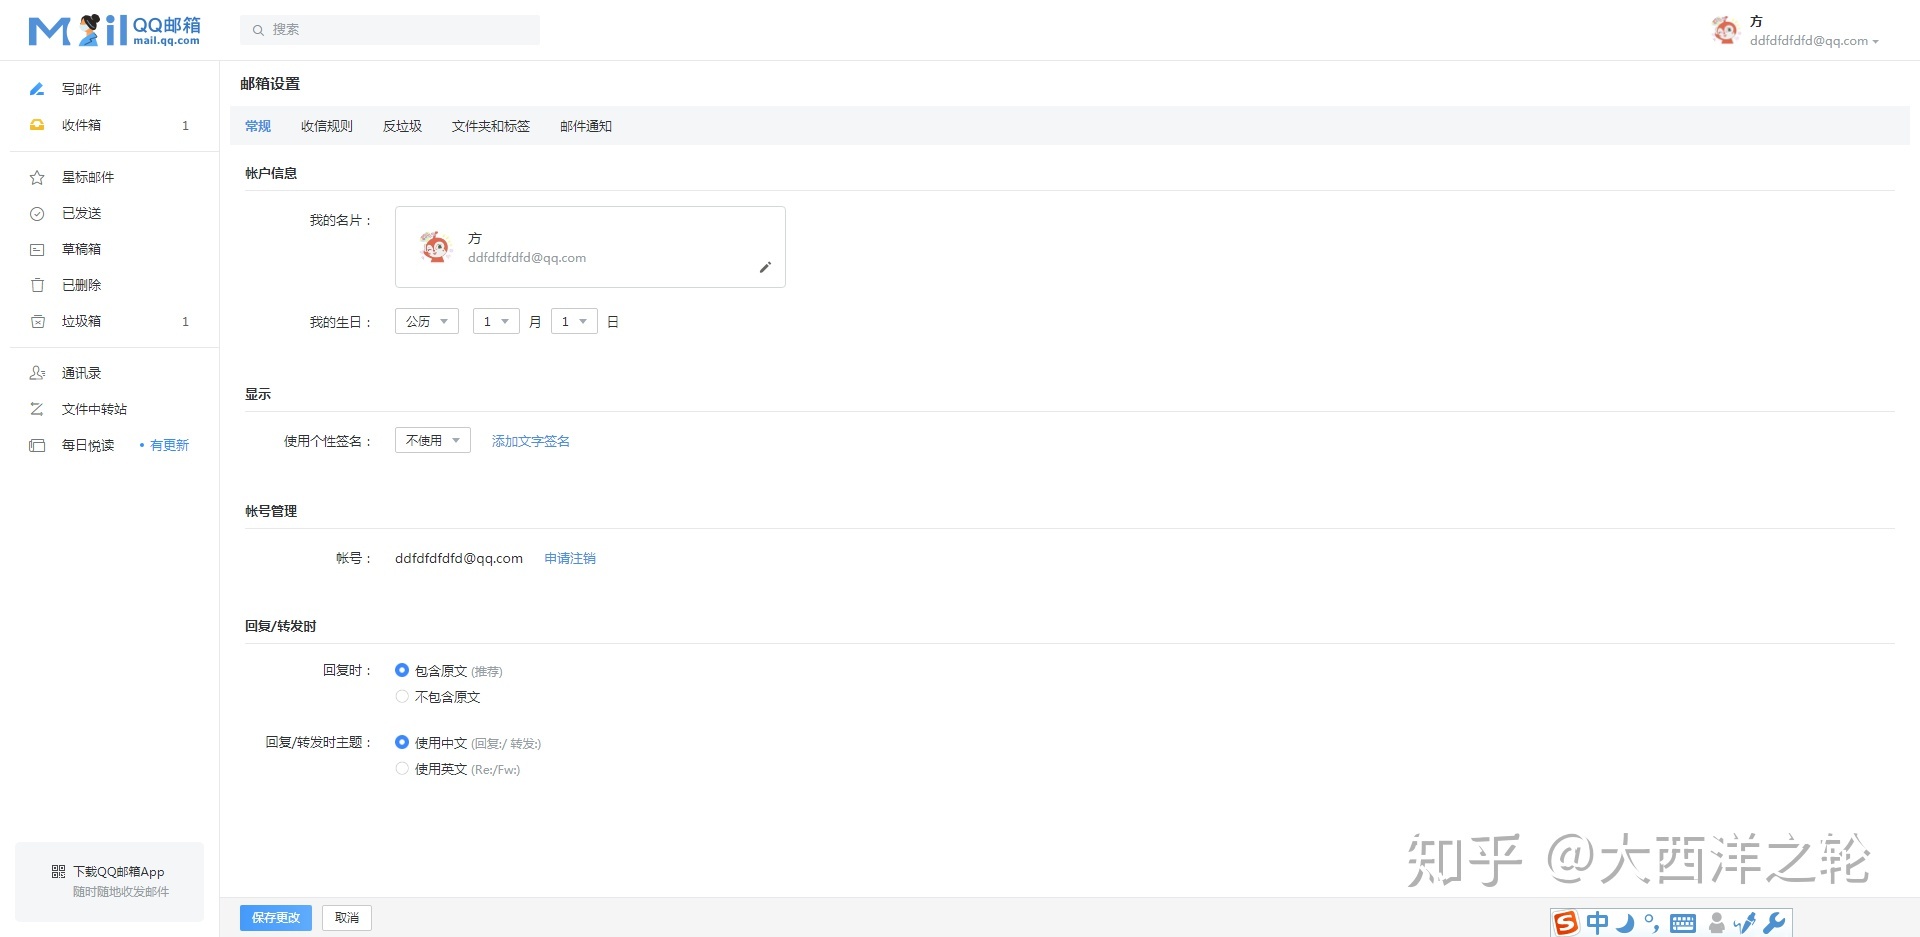
Task: Click the trash can icon beside 已删除
Action: (37, 285)
